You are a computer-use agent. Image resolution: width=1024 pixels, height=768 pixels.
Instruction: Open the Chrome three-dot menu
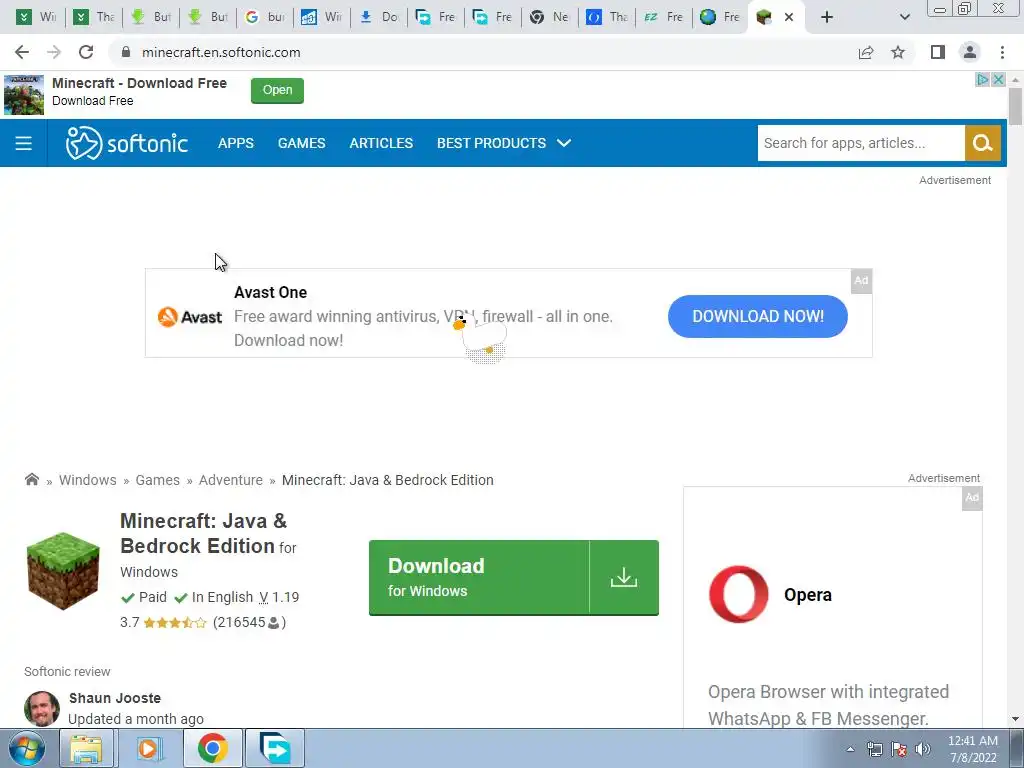(1002, 52)
